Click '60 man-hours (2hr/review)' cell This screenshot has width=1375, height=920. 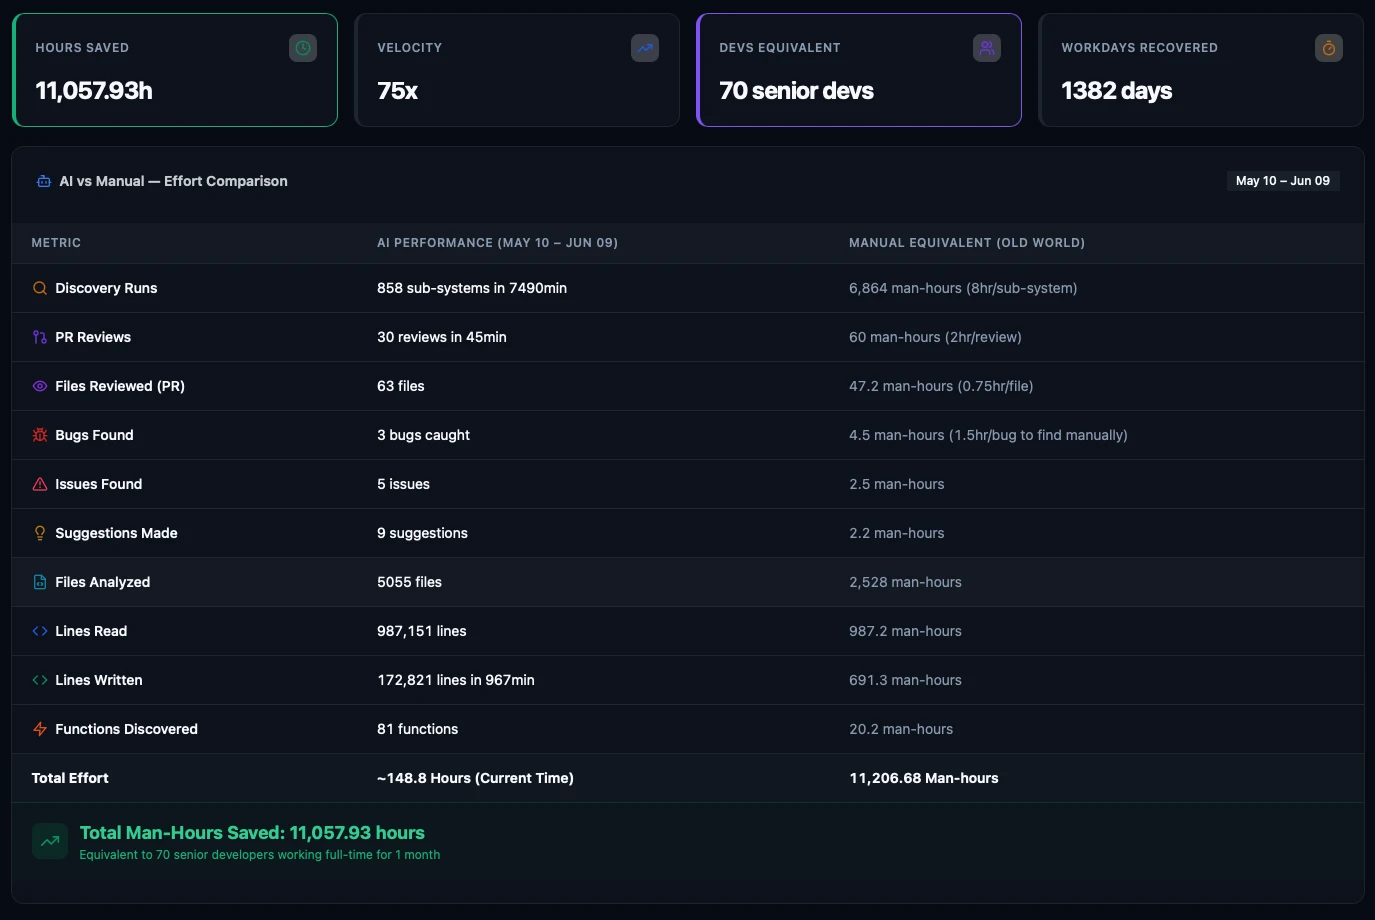click(935, 337)
